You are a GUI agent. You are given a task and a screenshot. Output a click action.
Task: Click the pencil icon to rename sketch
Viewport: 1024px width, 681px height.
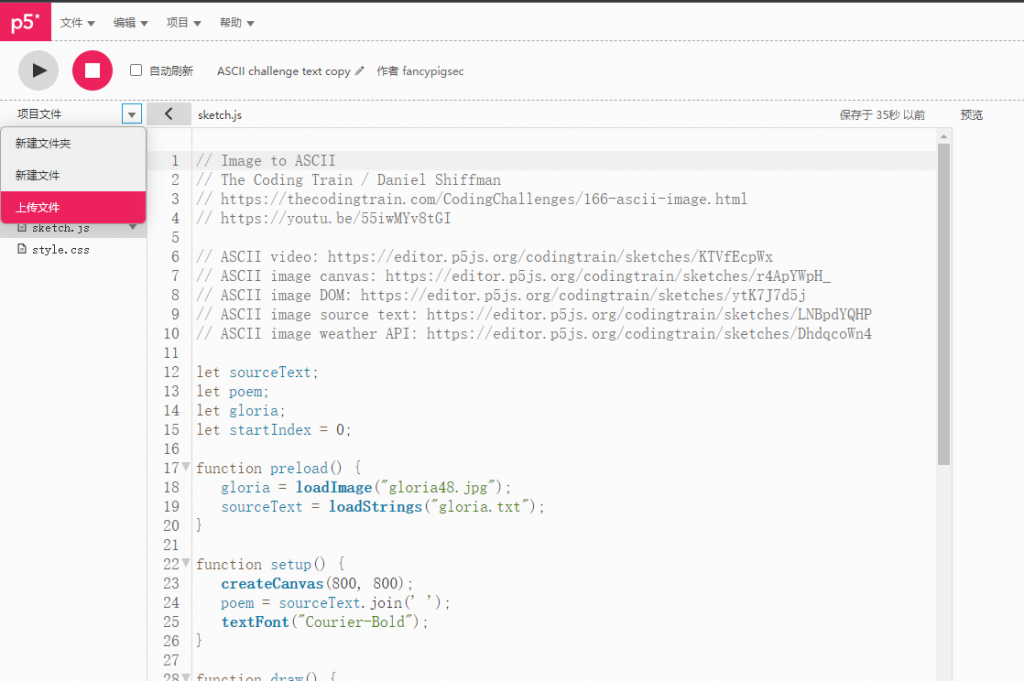[x=360, y=72]
